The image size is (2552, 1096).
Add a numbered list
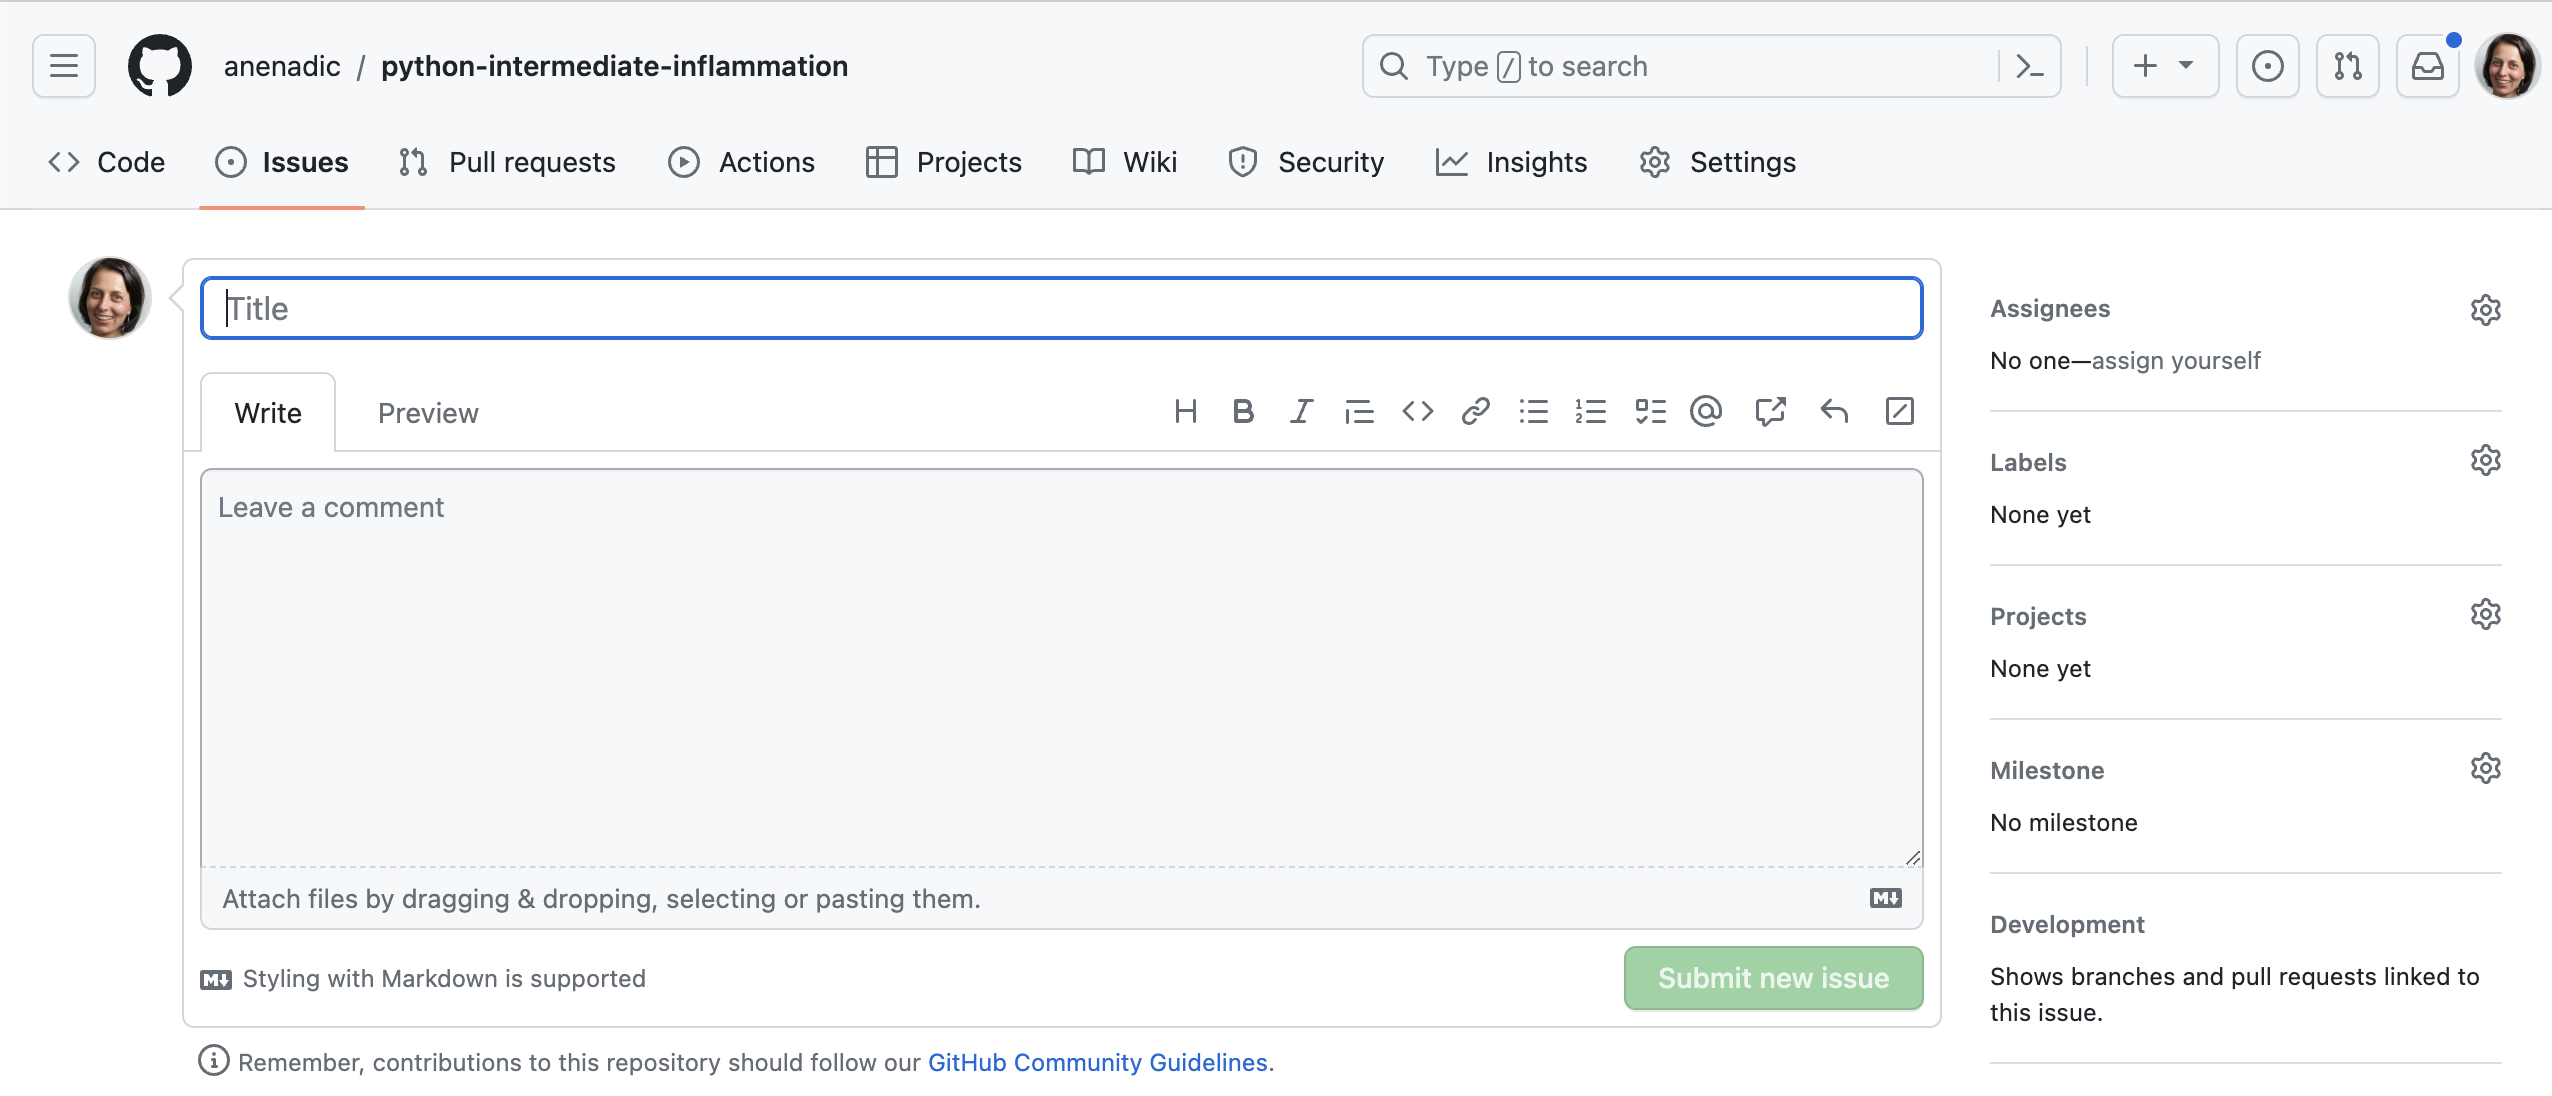1590,411
